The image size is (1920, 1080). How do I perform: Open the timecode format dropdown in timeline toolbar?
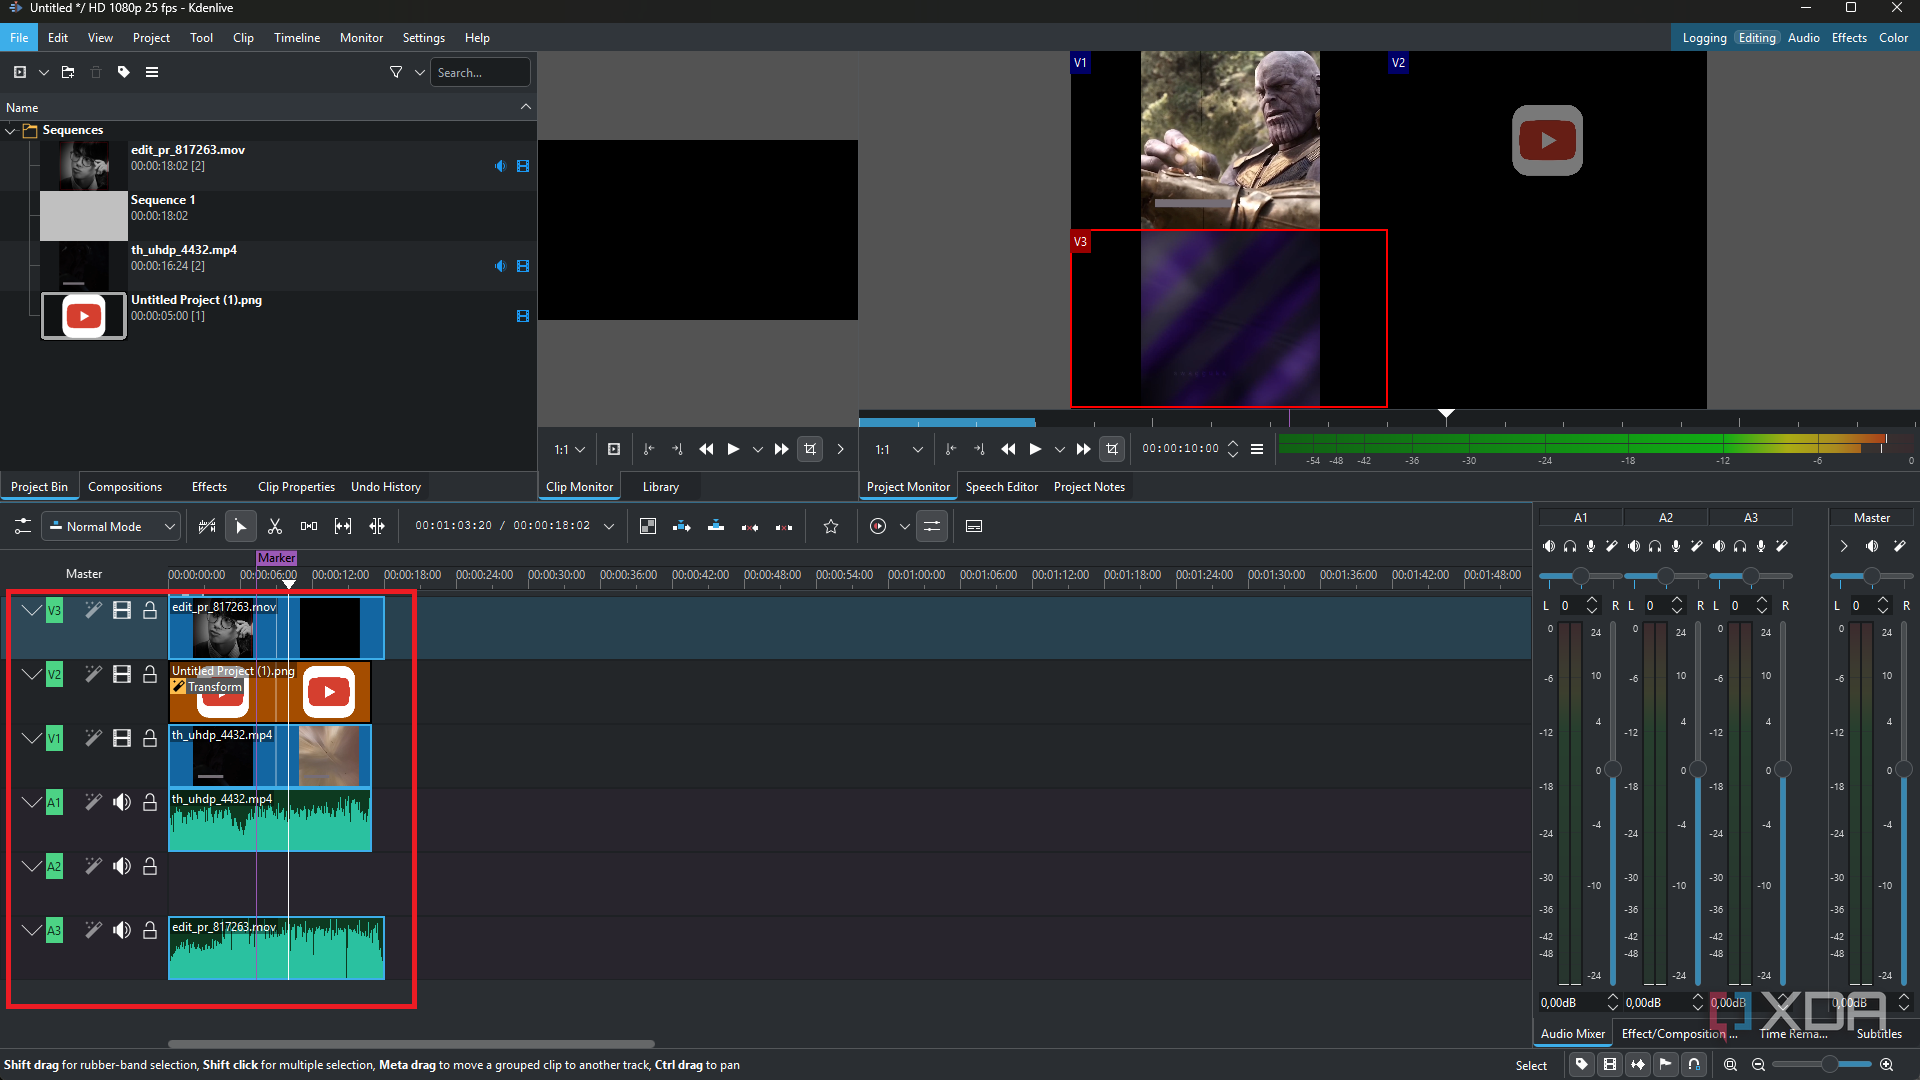tap(609, 526)
